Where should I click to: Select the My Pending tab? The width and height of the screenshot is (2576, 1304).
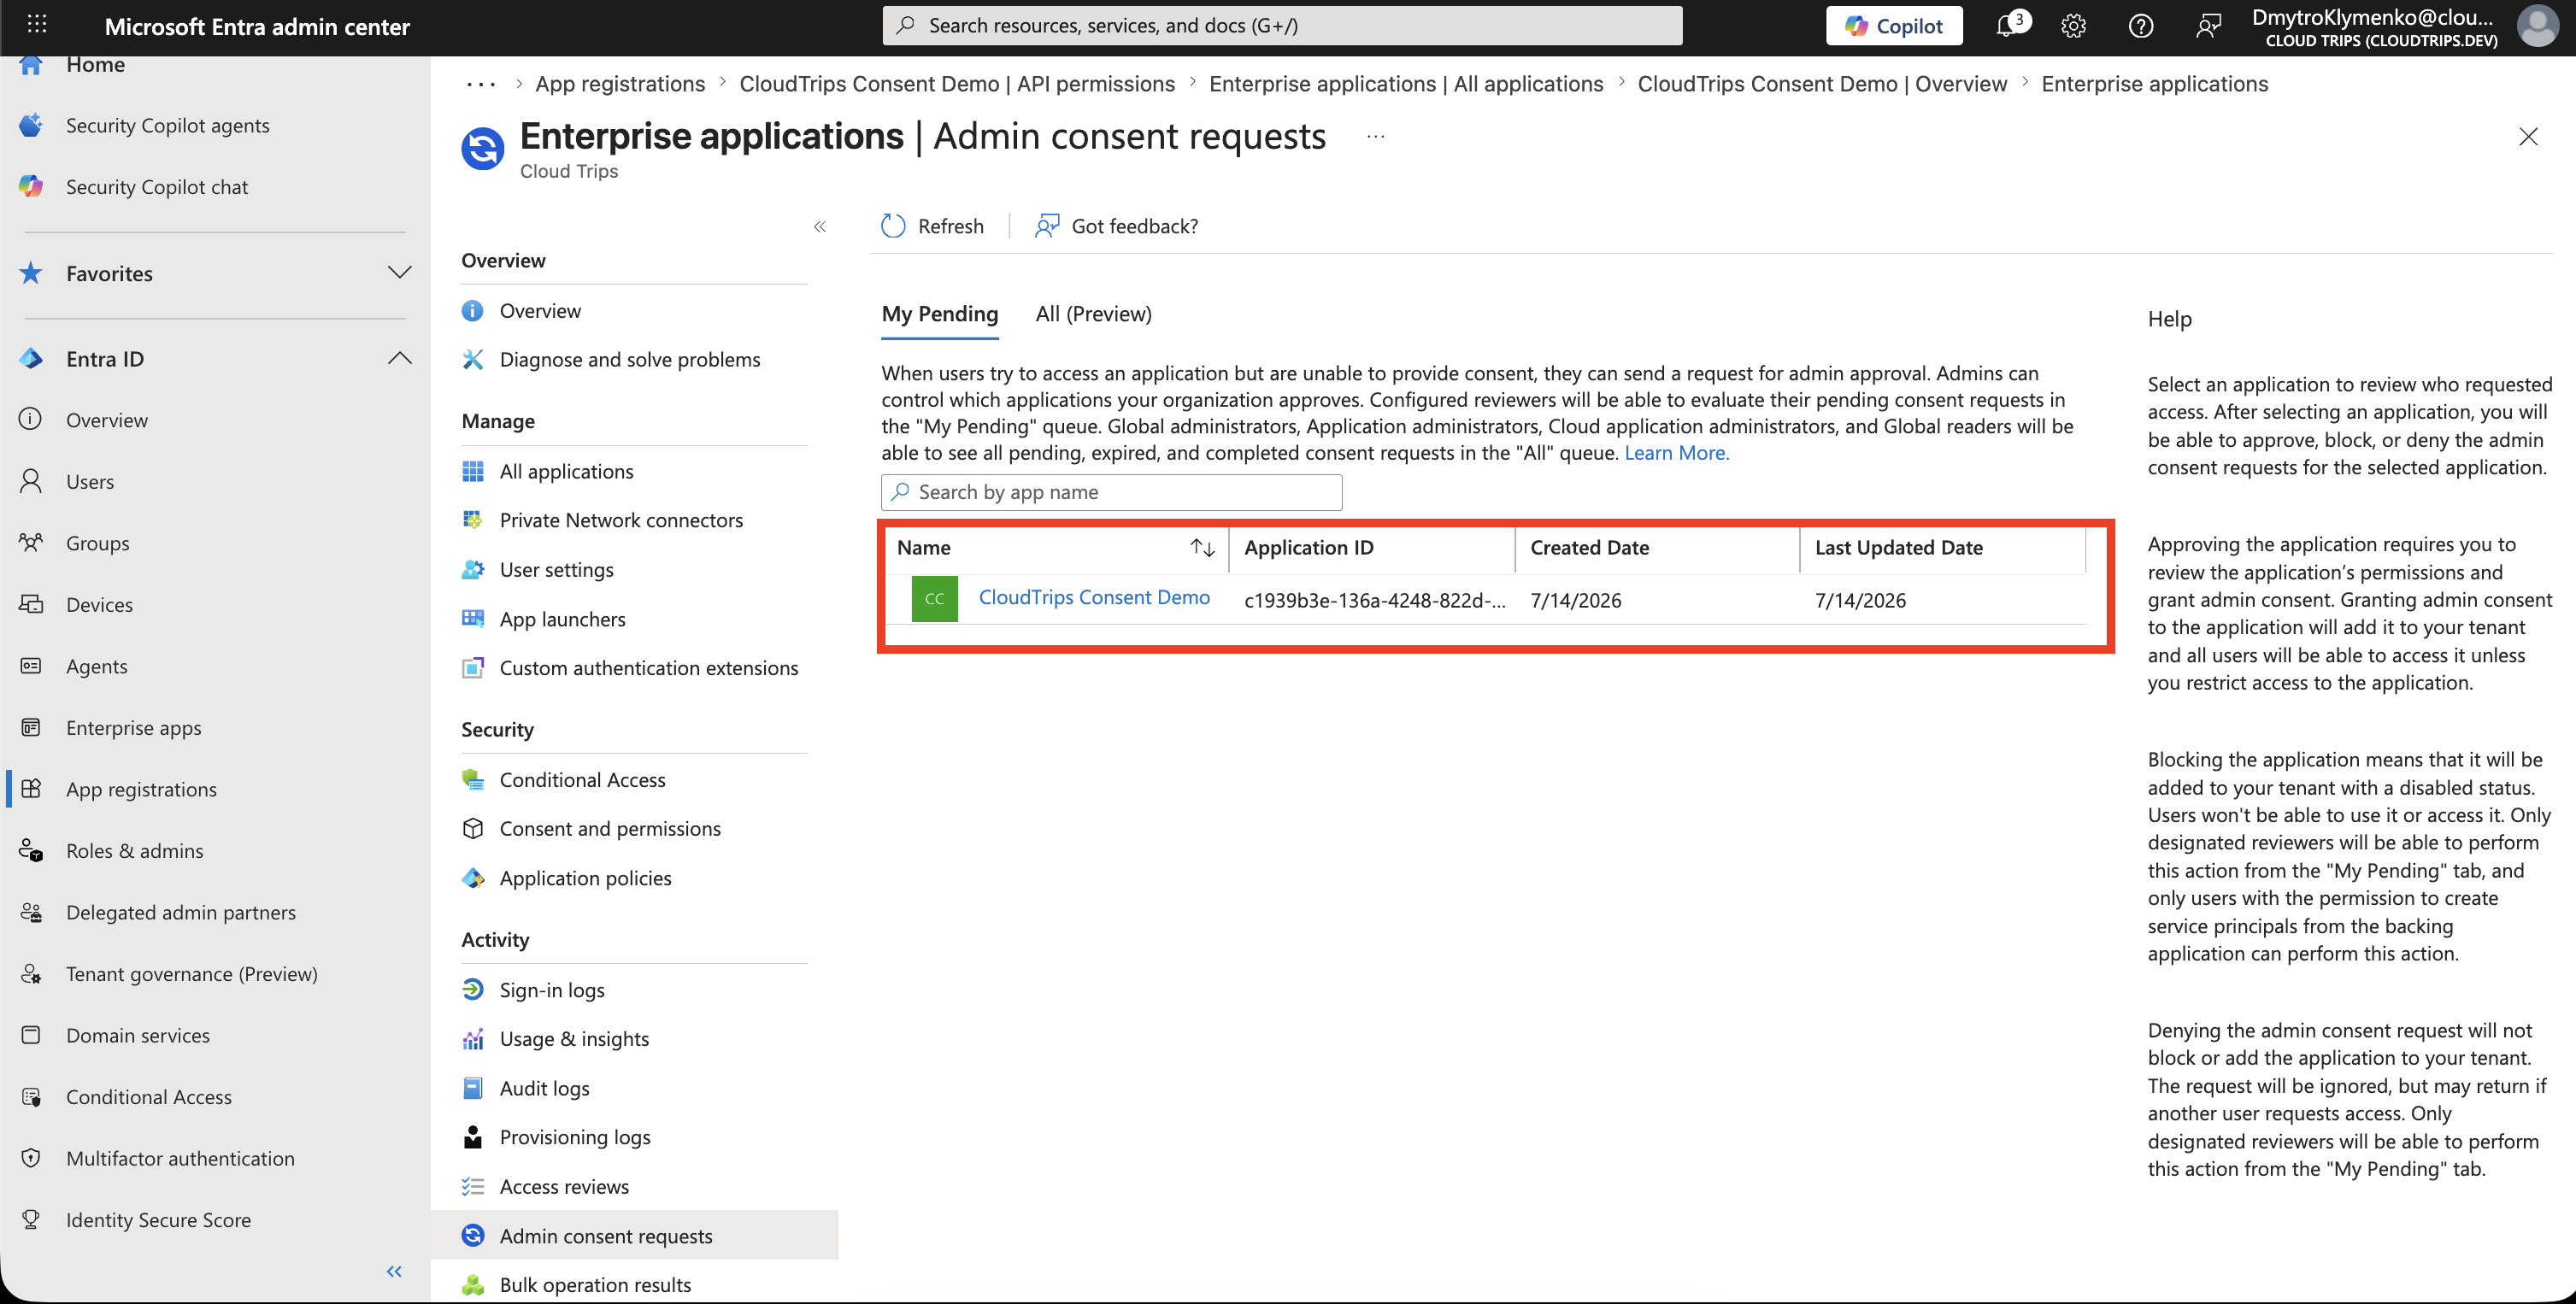point(940,314)
